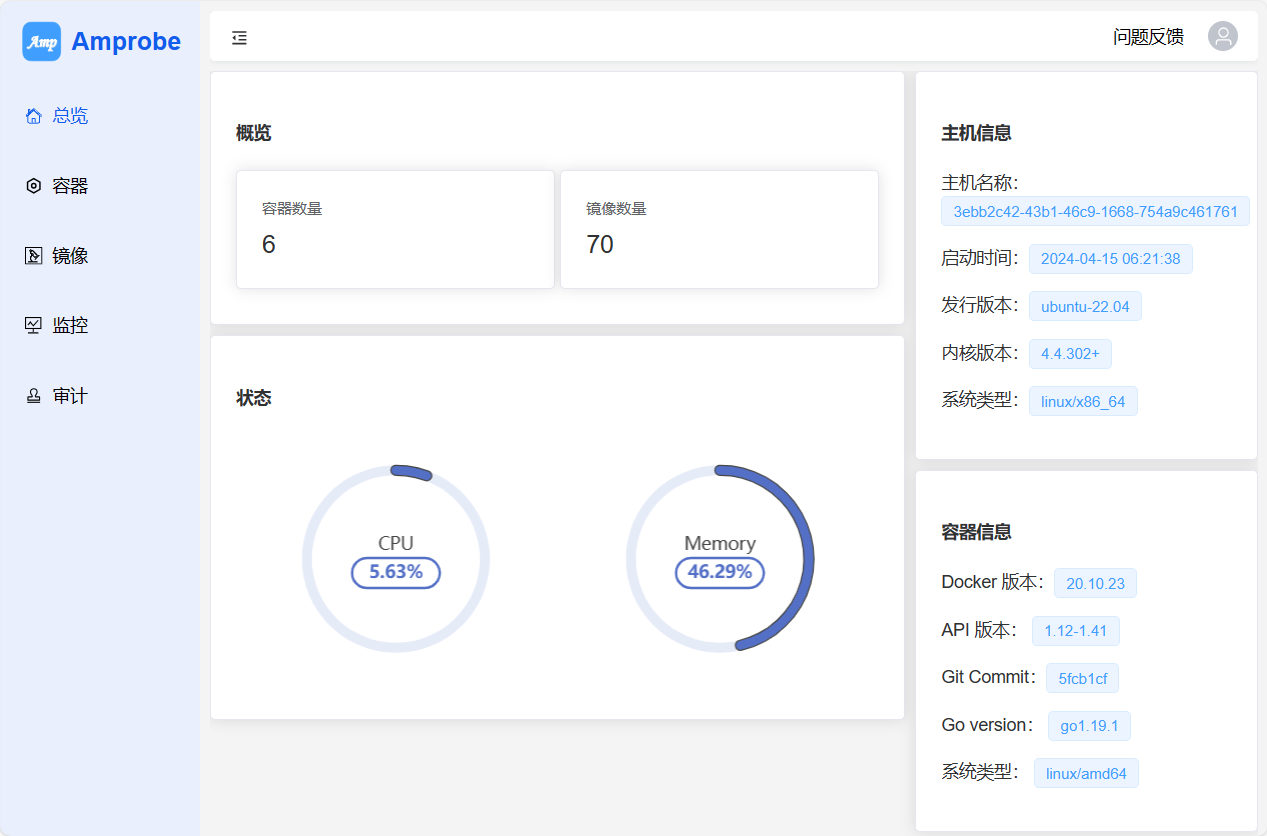Screen dimensions: 1267x836
Task: Click the user avatar icon
Action: click(x=1222, y=37)
